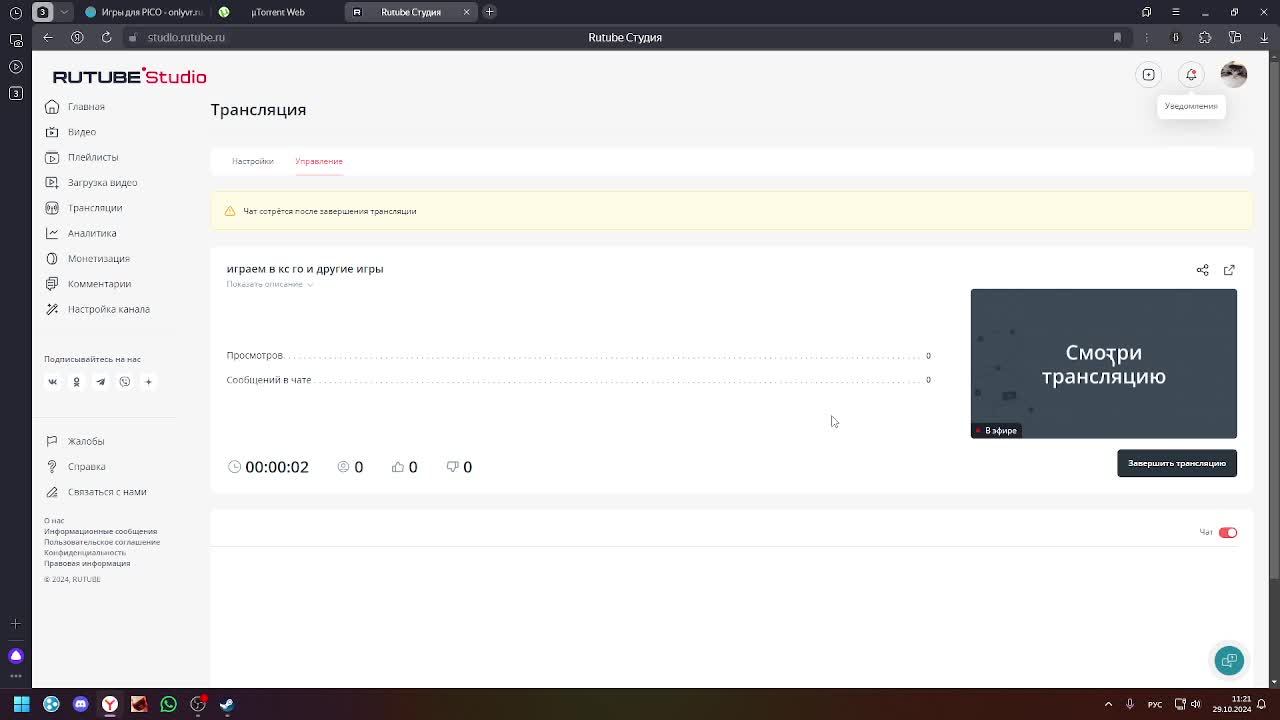The height and width of the screenshot is (720, 1280).
Task: Open the Уведомления bell notifications
Action: tap(1191, 75)
